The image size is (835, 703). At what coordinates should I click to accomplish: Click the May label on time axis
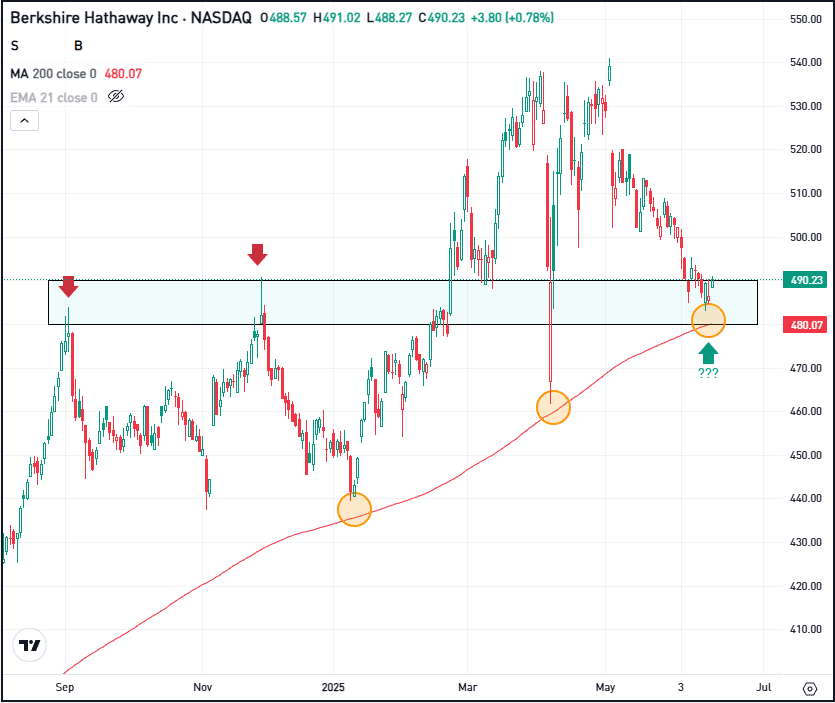[x=605, y=687]
